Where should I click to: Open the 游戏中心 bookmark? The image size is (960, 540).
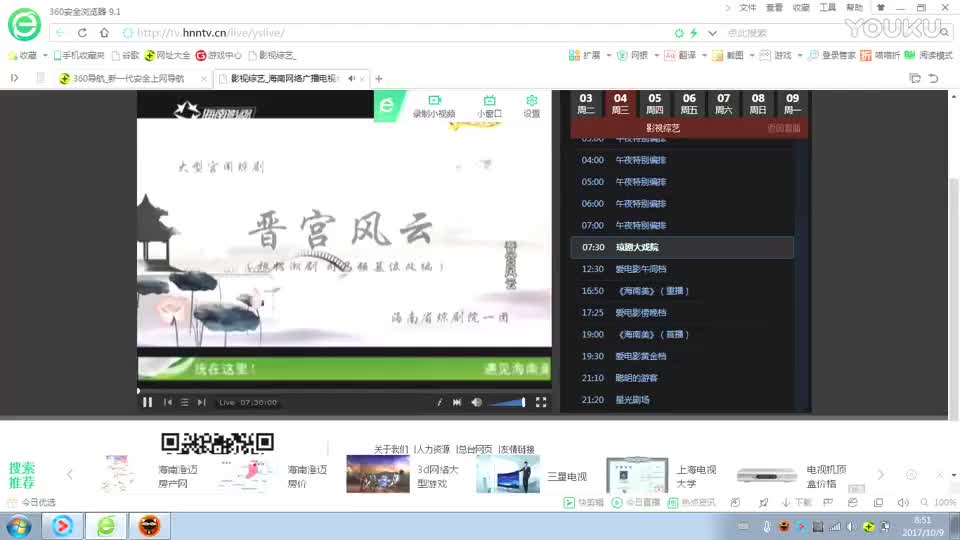pos(219,56)
